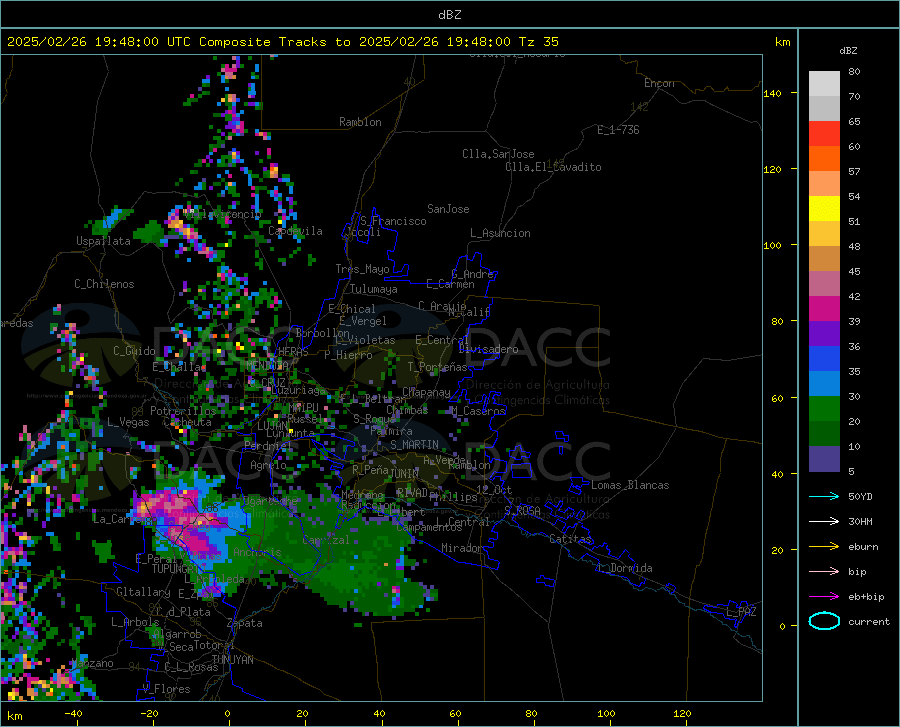Click the white 80 dBZ color swatch
Viewport: 900px width, 727px height.
pyautogui.click(x=824, y=83)
